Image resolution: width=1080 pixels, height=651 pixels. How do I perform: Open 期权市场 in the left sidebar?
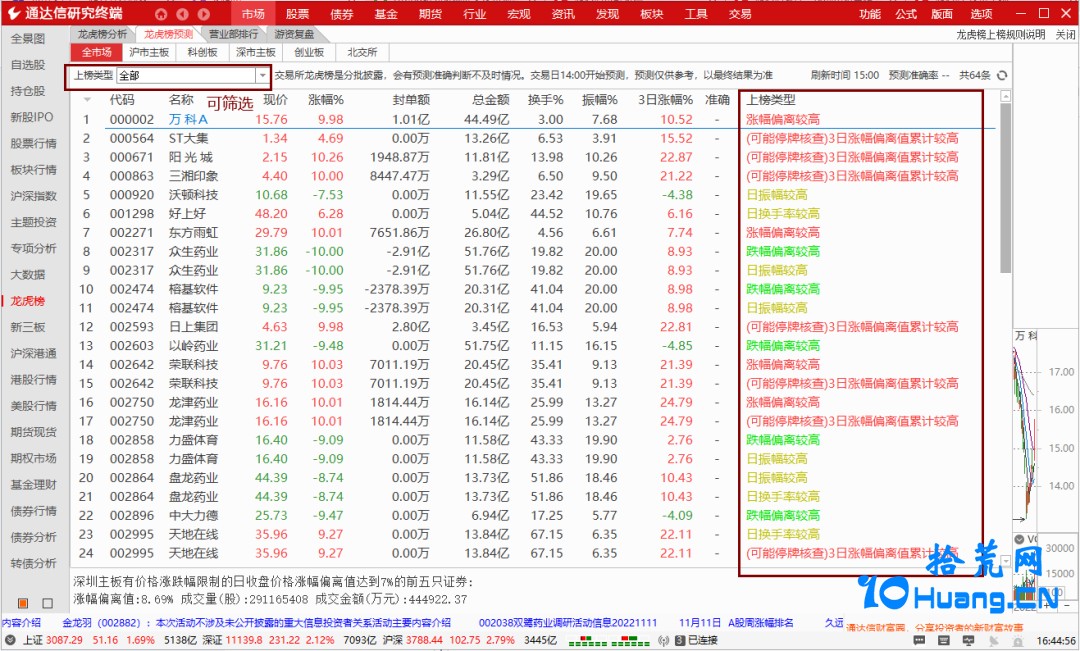click(x=33, y=458)
